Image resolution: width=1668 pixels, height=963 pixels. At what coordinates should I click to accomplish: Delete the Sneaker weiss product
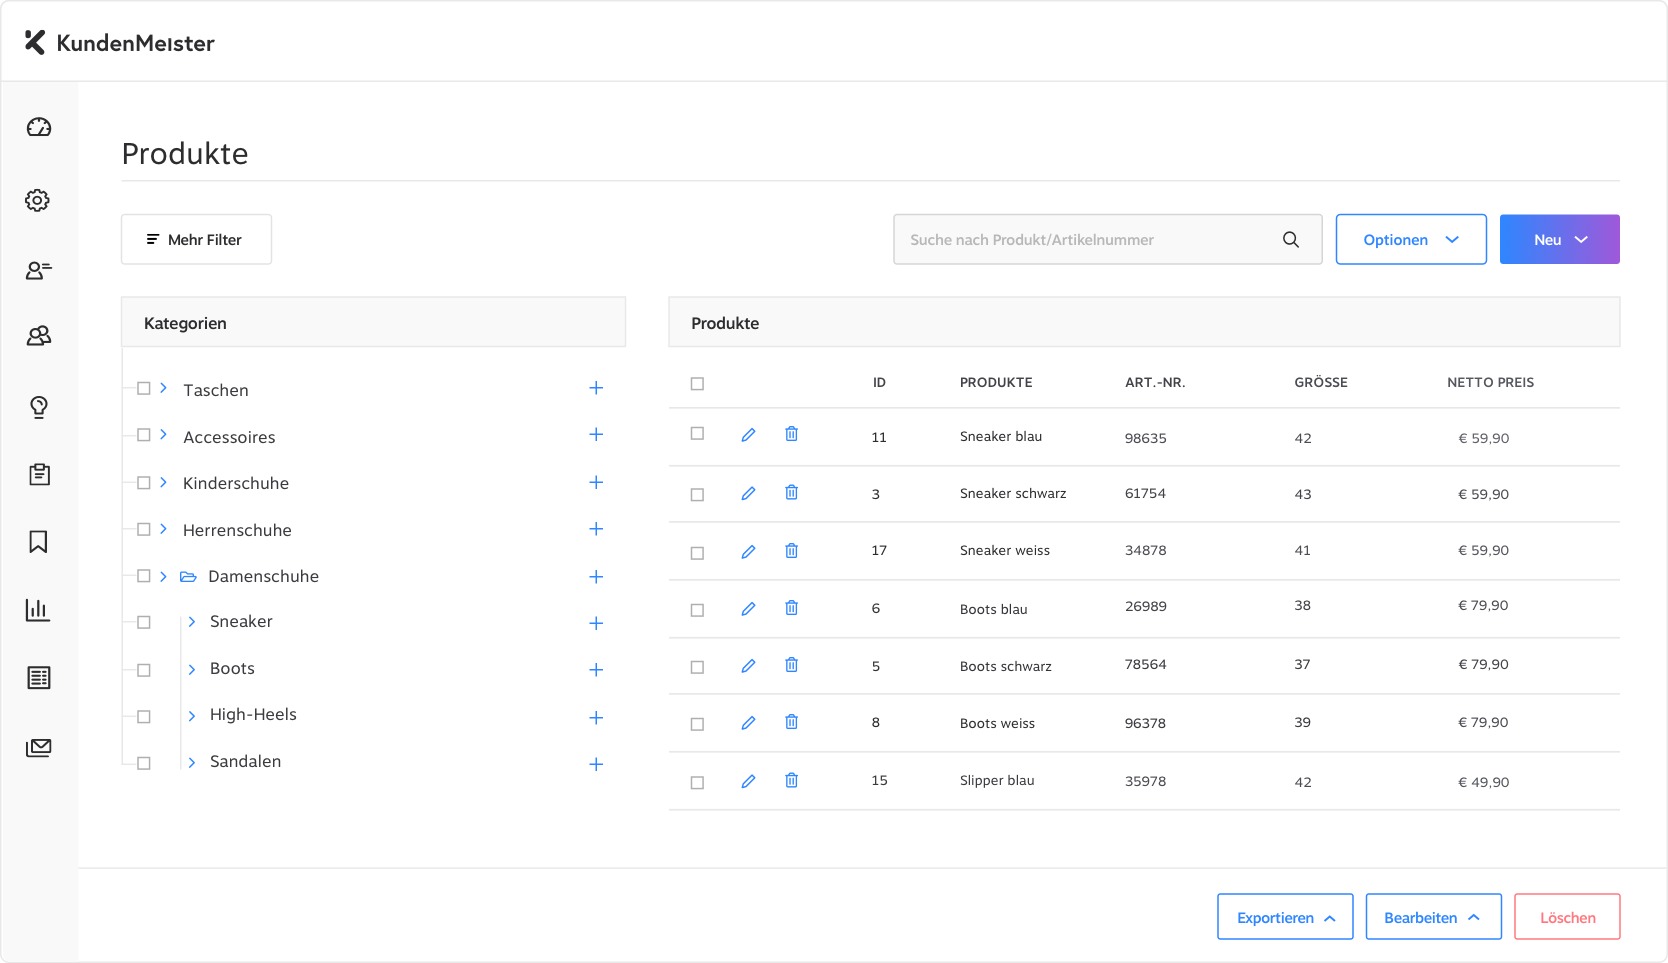coord(791,550)
